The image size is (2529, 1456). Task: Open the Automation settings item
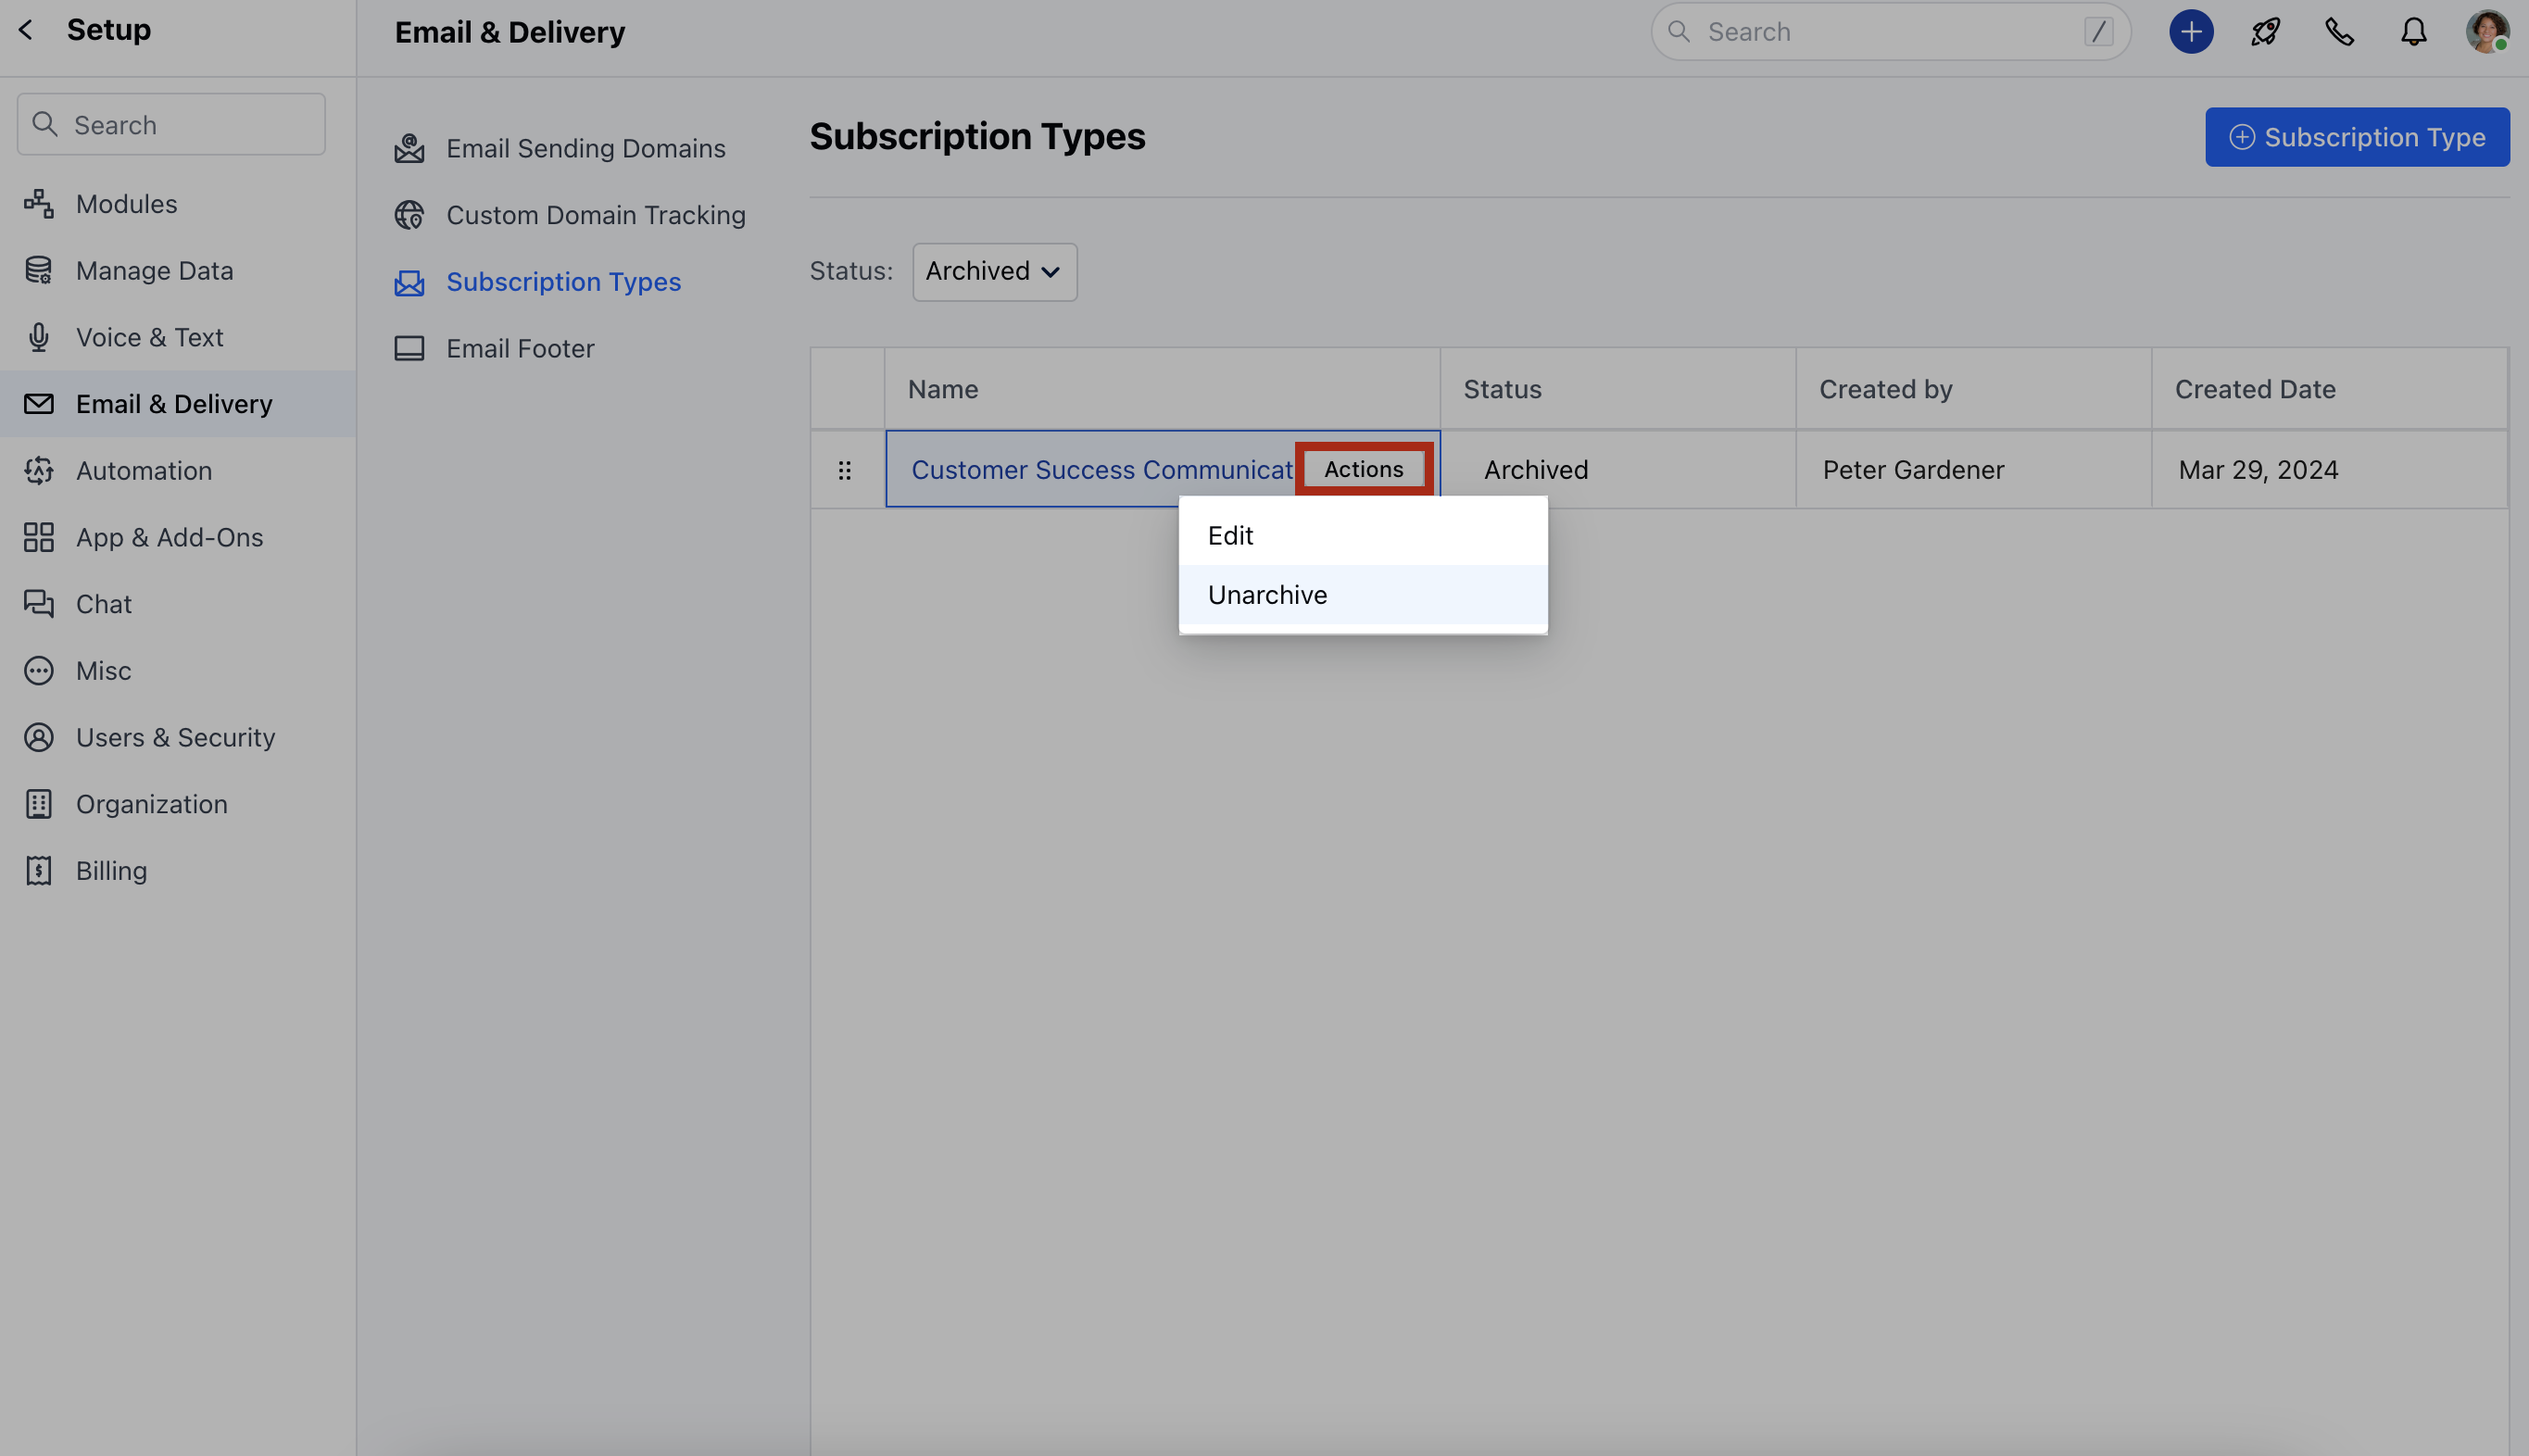[144, 471]
